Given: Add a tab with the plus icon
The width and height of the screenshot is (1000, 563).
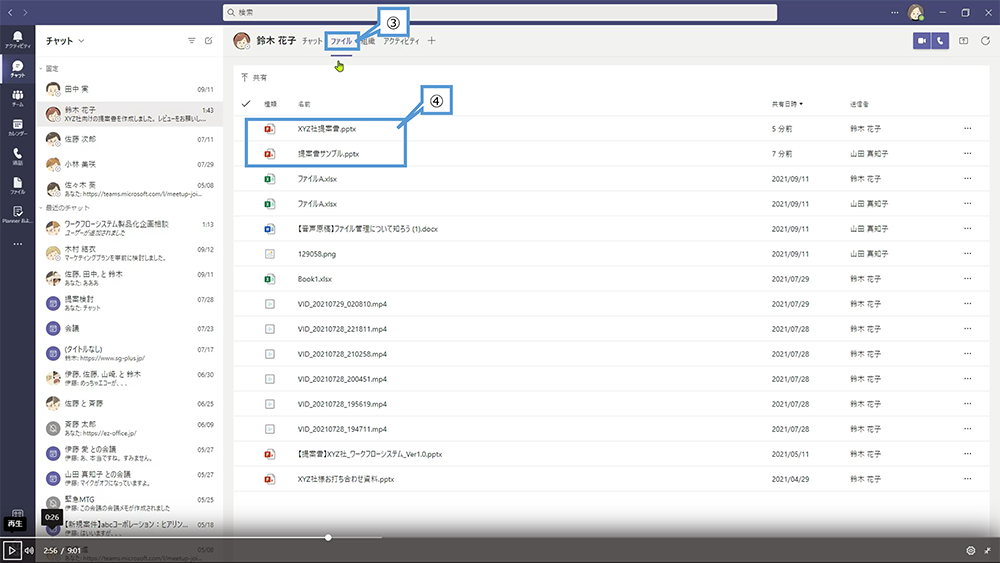Looking at the screenshot, I should click(x=432, y=41).
